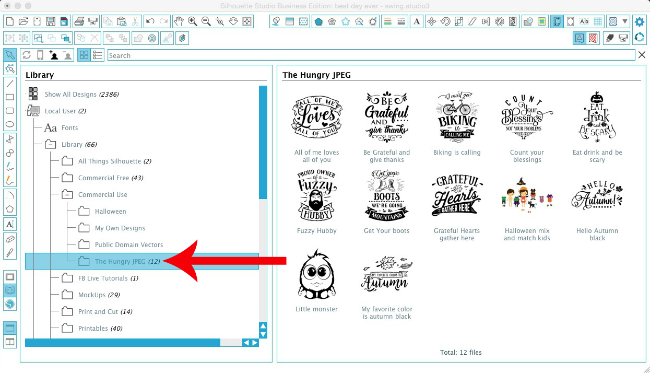
Task: Select the Text tool in left toolbar
Action: click(10, 224)
